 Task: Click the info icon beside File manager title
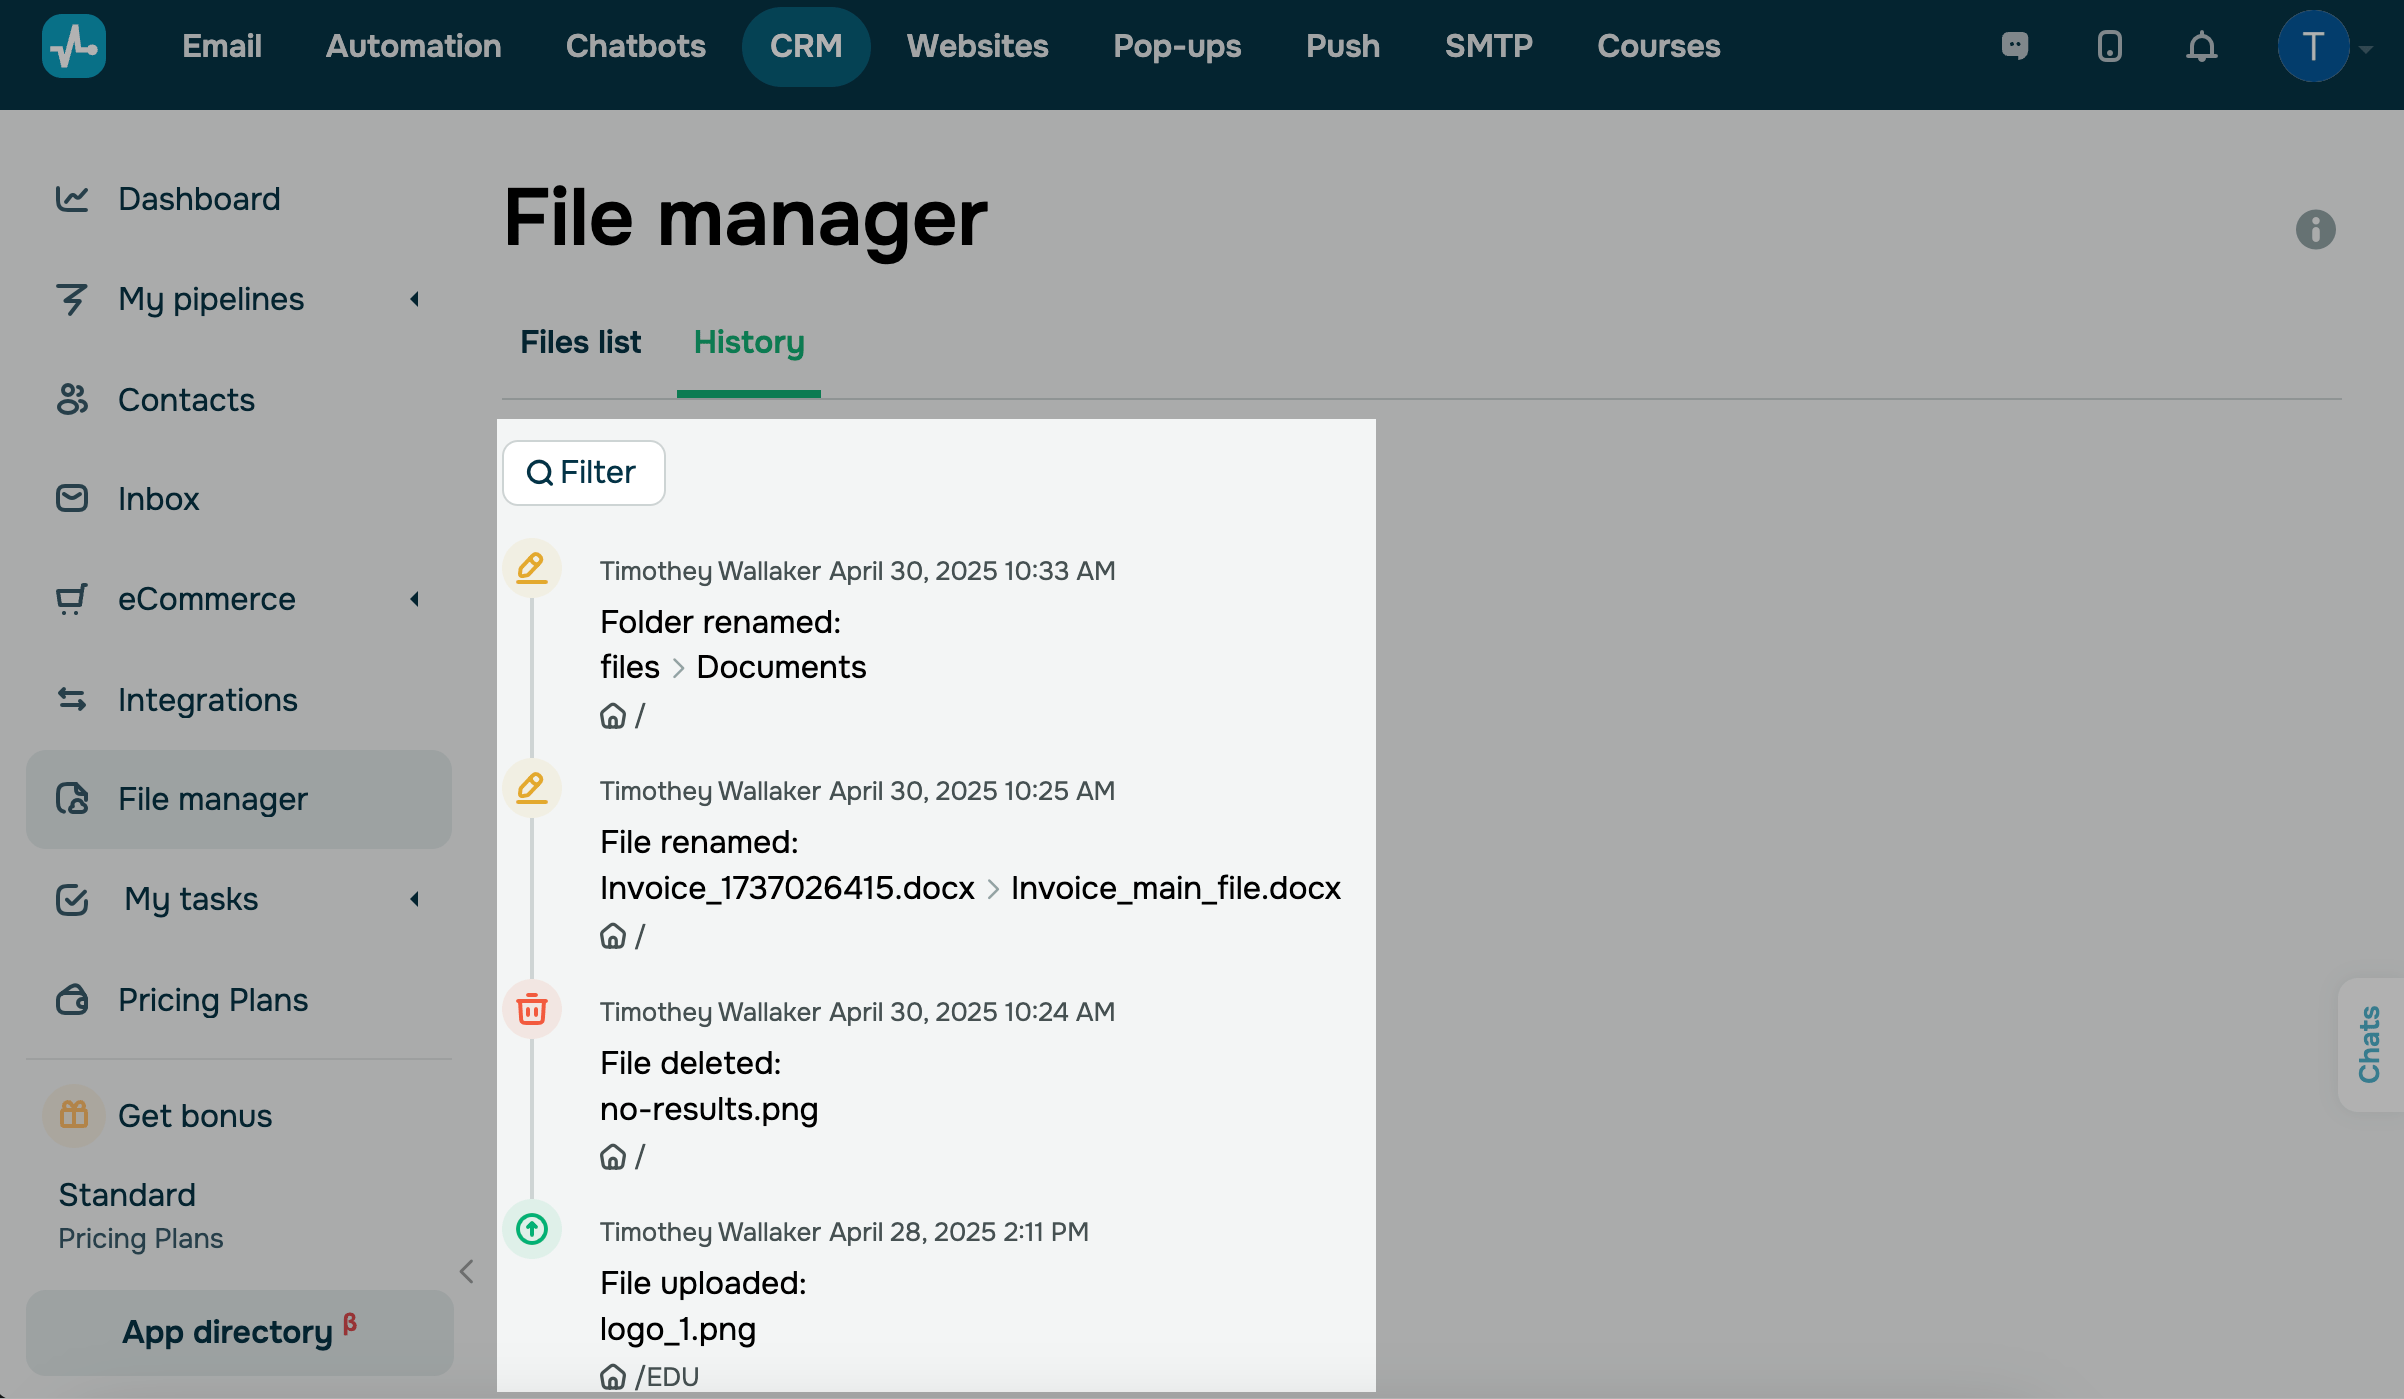point(2315,230)
